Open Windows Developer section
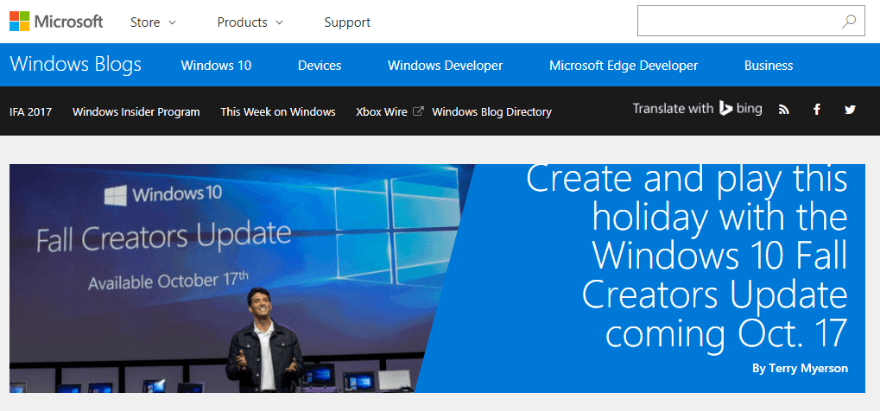 (445, 66)
